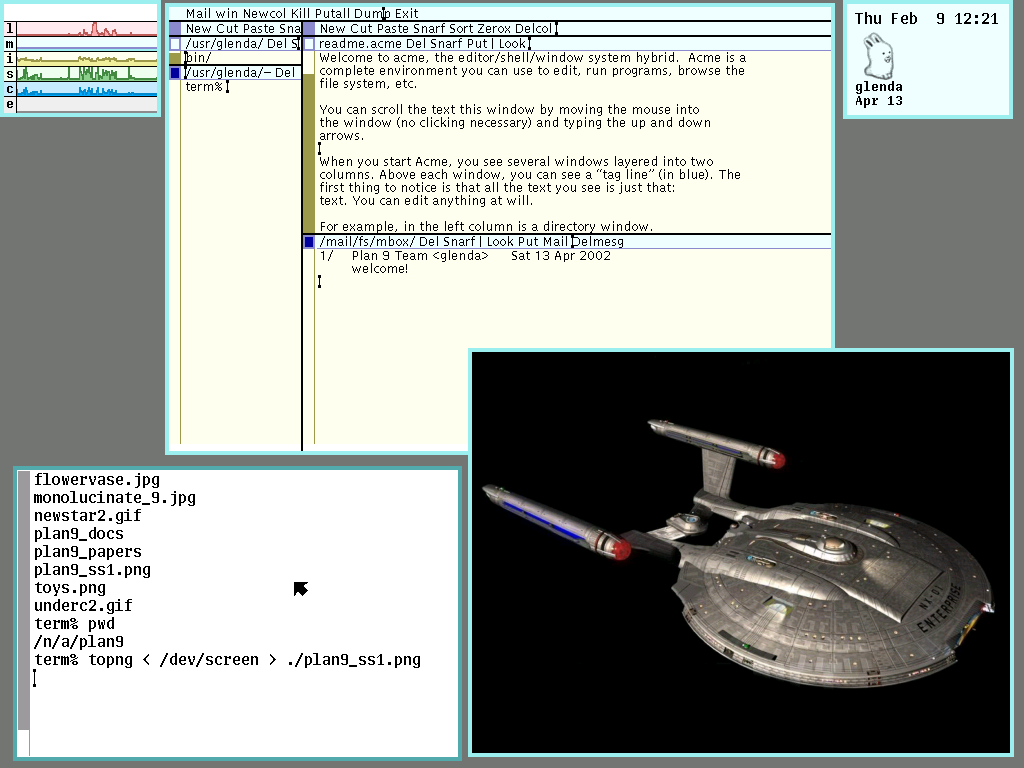Viewport: 1024px width, 768px height.
Task: Click the readme.acme window's tag box
Action: tap(309, 44)
